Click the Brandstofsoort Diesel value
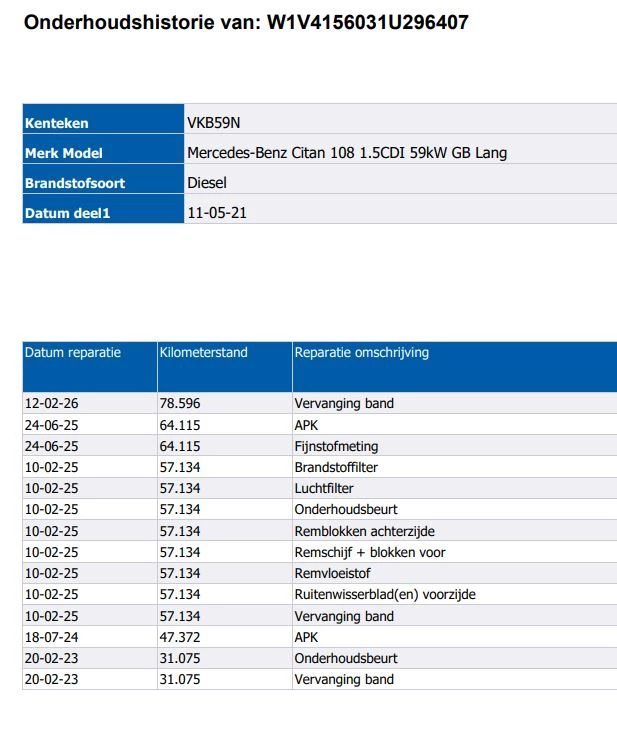Screen dimensions: 617x755 pos(207,182)
